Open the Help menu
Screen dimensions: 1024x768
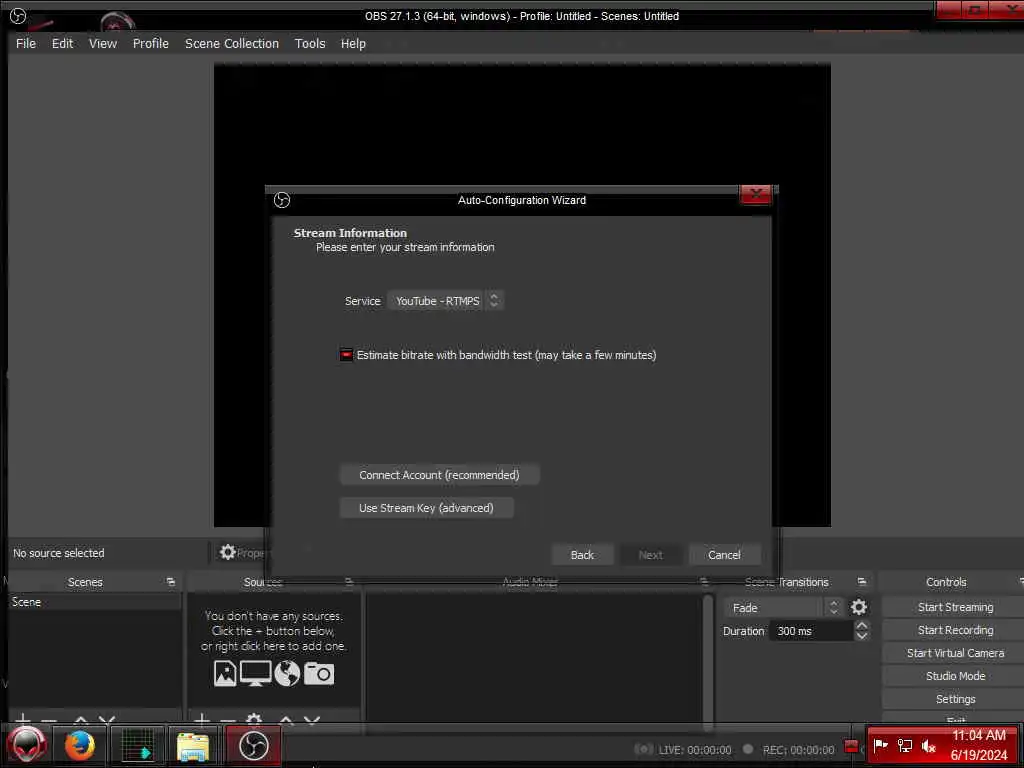pos(353,43)
